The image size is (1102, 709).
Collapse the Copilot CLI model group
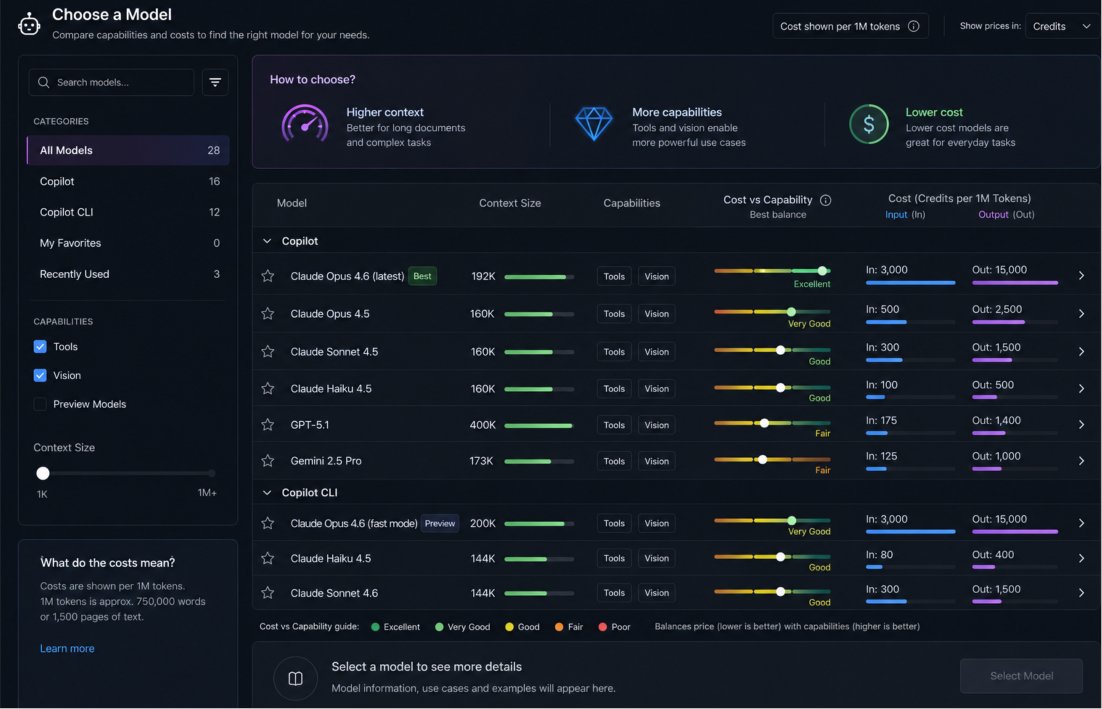tap(267, 493)
